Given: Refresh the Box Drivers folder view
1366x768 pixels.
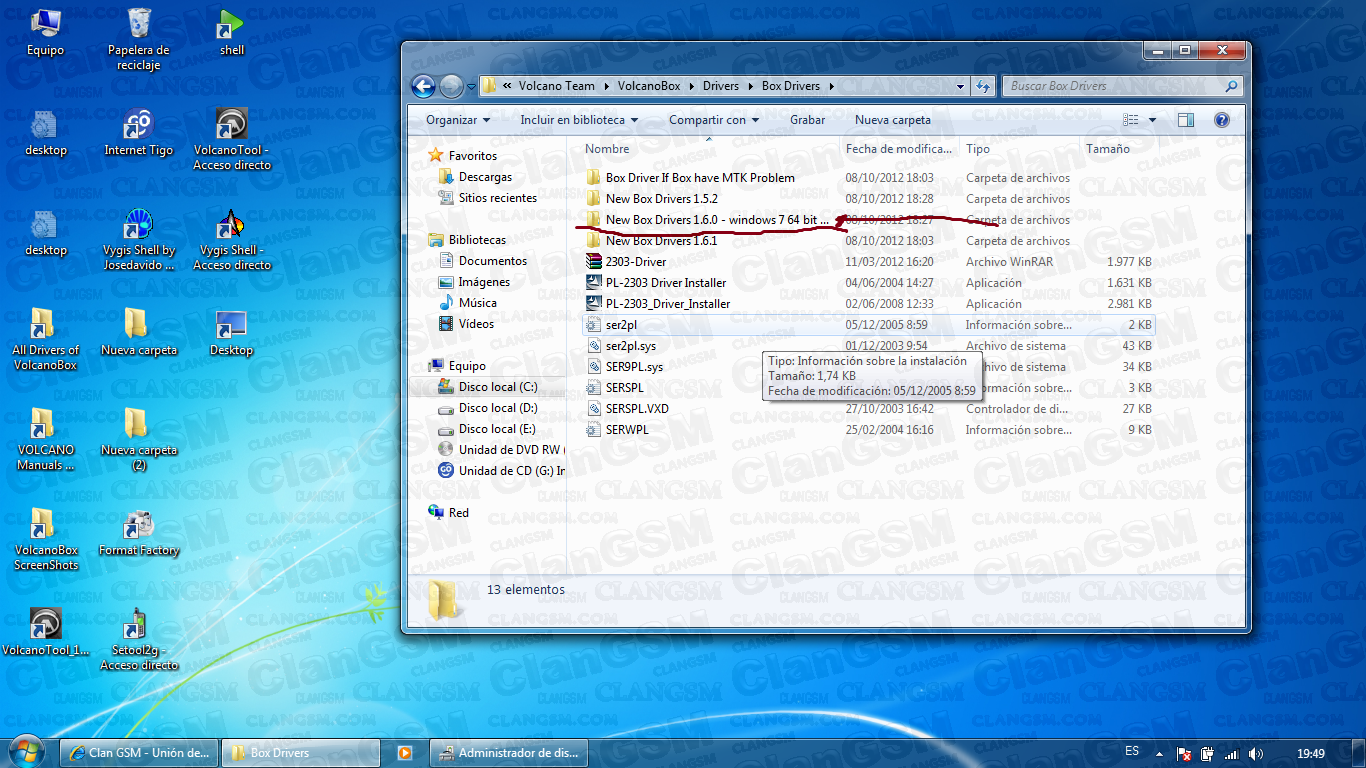Looking at the screenshot, I should coord(983,86).
